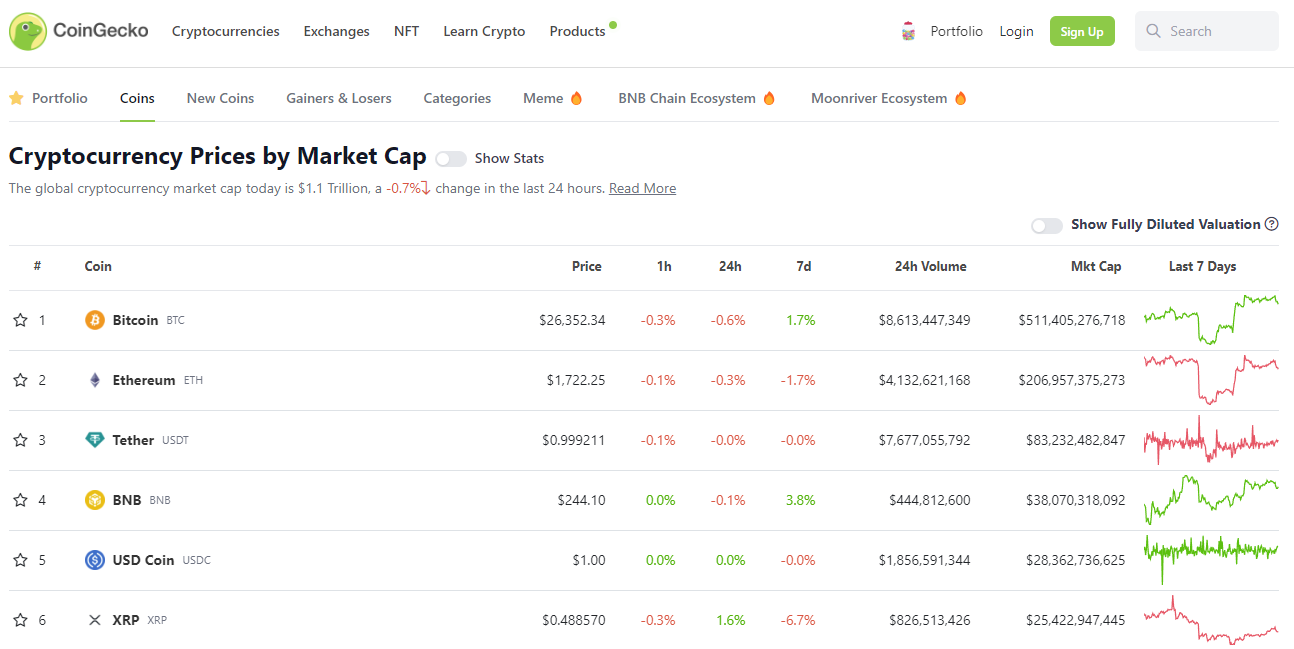Image resolution: width=1294 pixels, height=649 pixels.
Task: Open the USD Coin page link
Action: (x=143, y=560)
